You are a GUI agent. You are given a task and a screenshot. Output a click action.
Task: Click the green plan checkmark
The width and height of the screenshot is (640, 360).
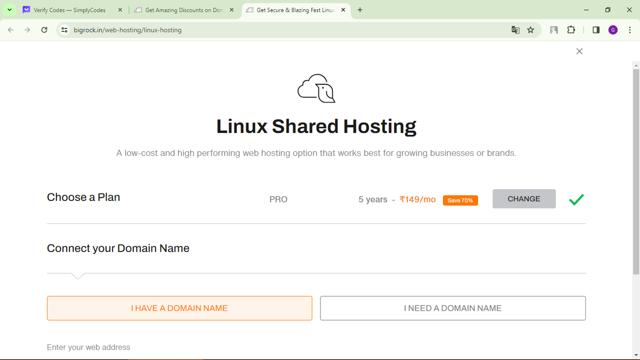(576, 199)
